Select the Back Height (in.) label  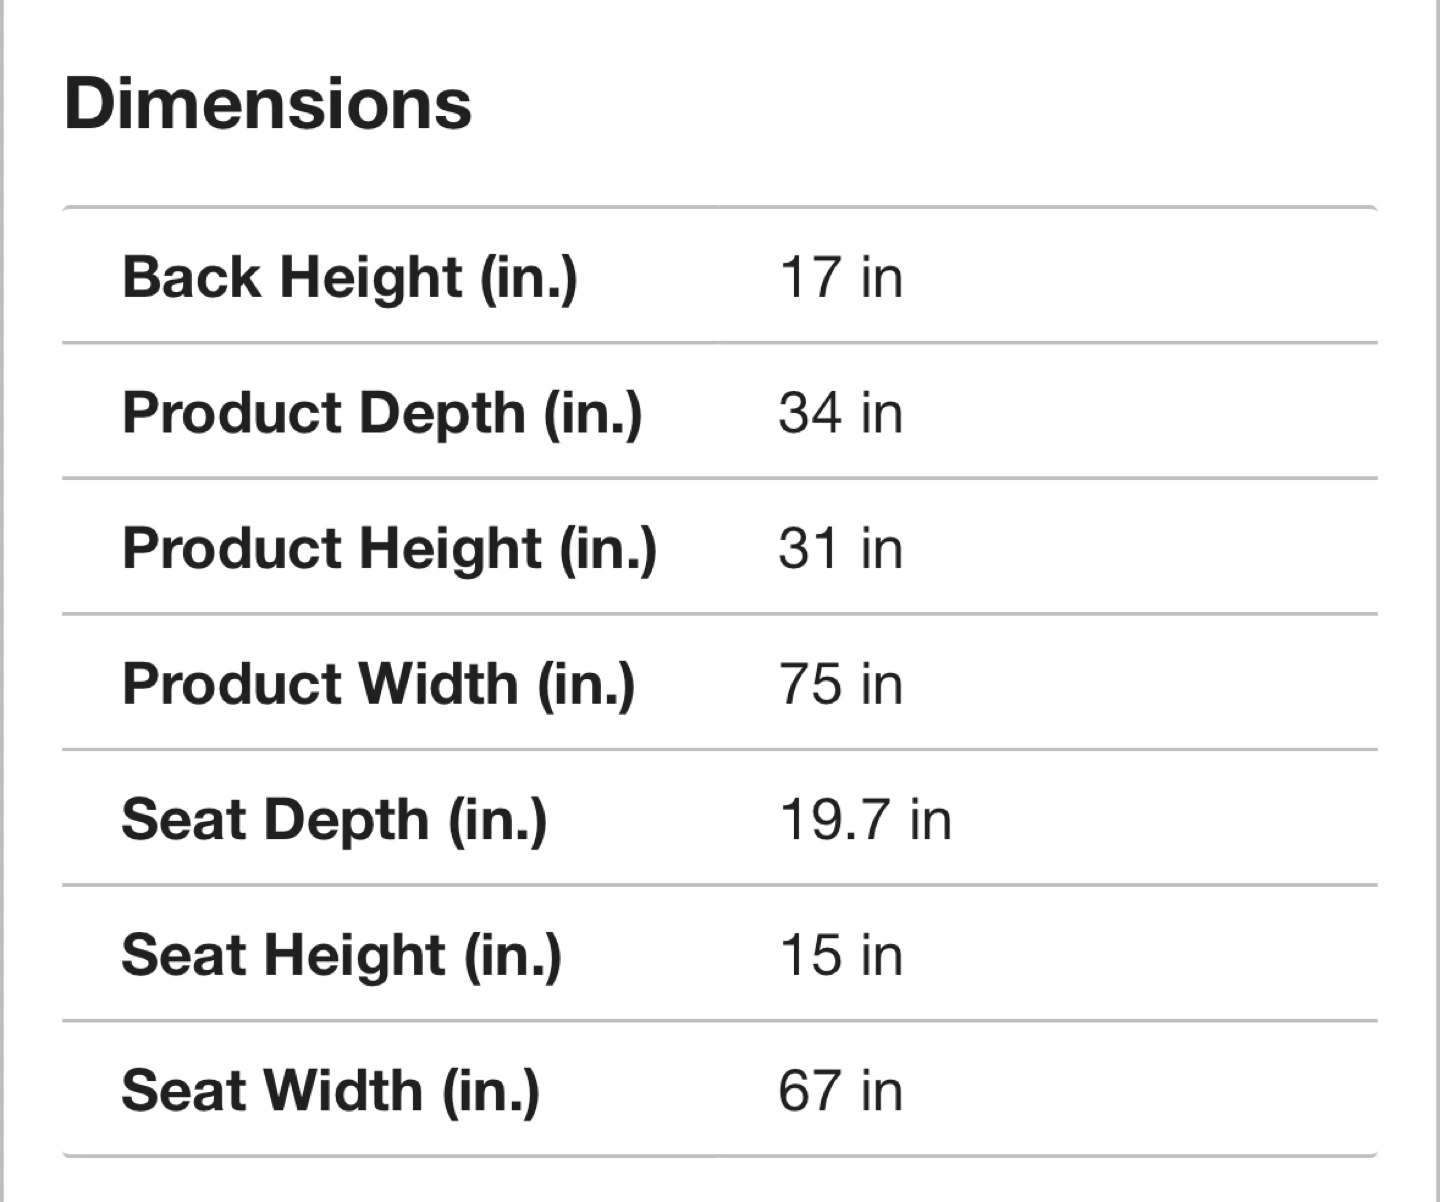tap(349, 277)
